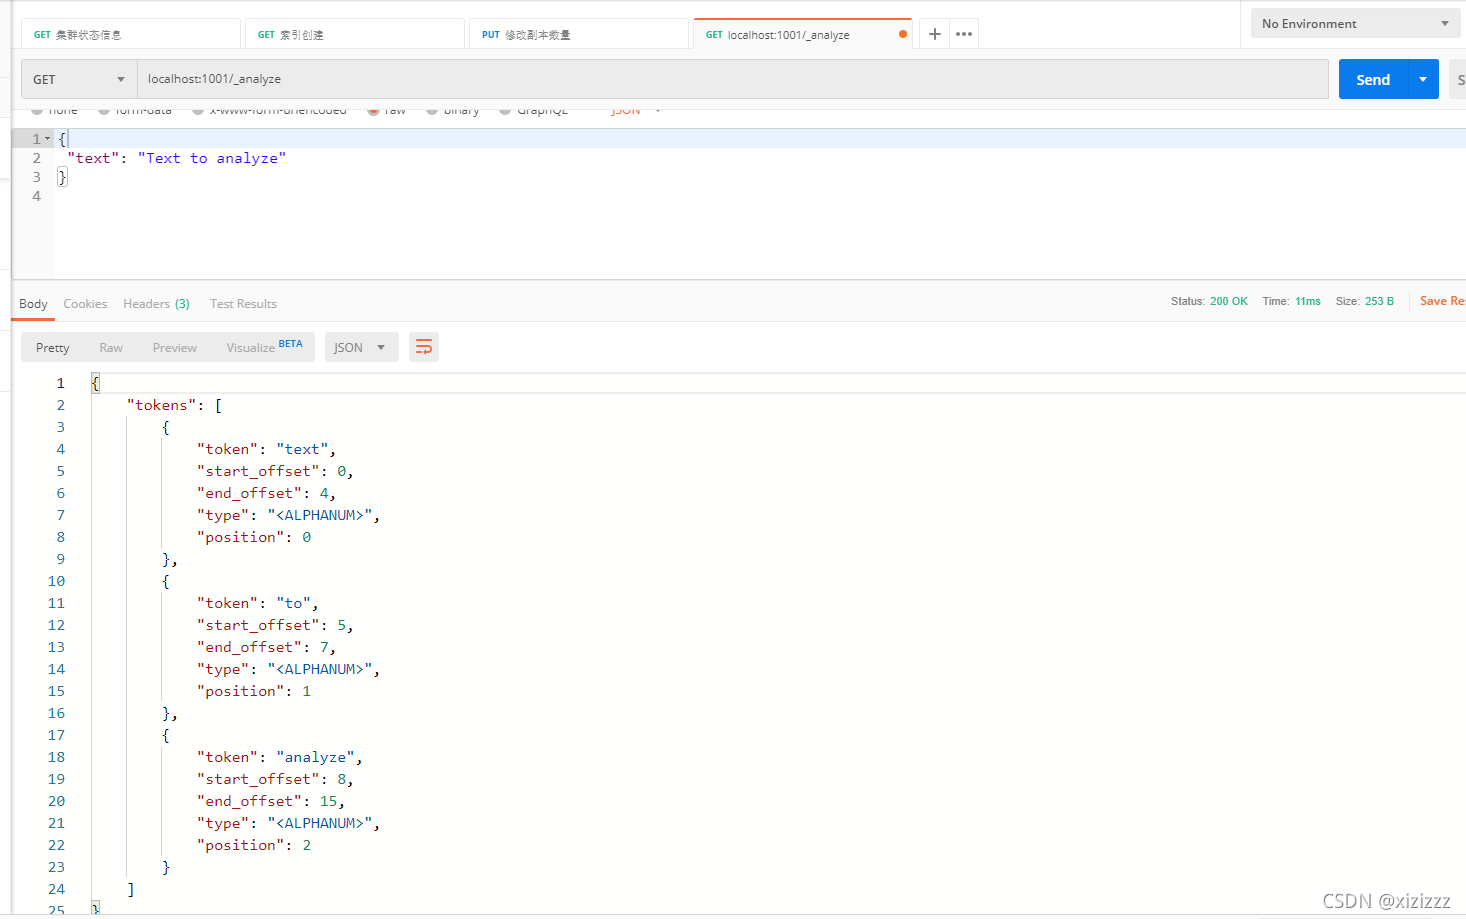Click the blue Send button
Viewport: 1466px width, 919px height.
click(x=1373, y=79)
